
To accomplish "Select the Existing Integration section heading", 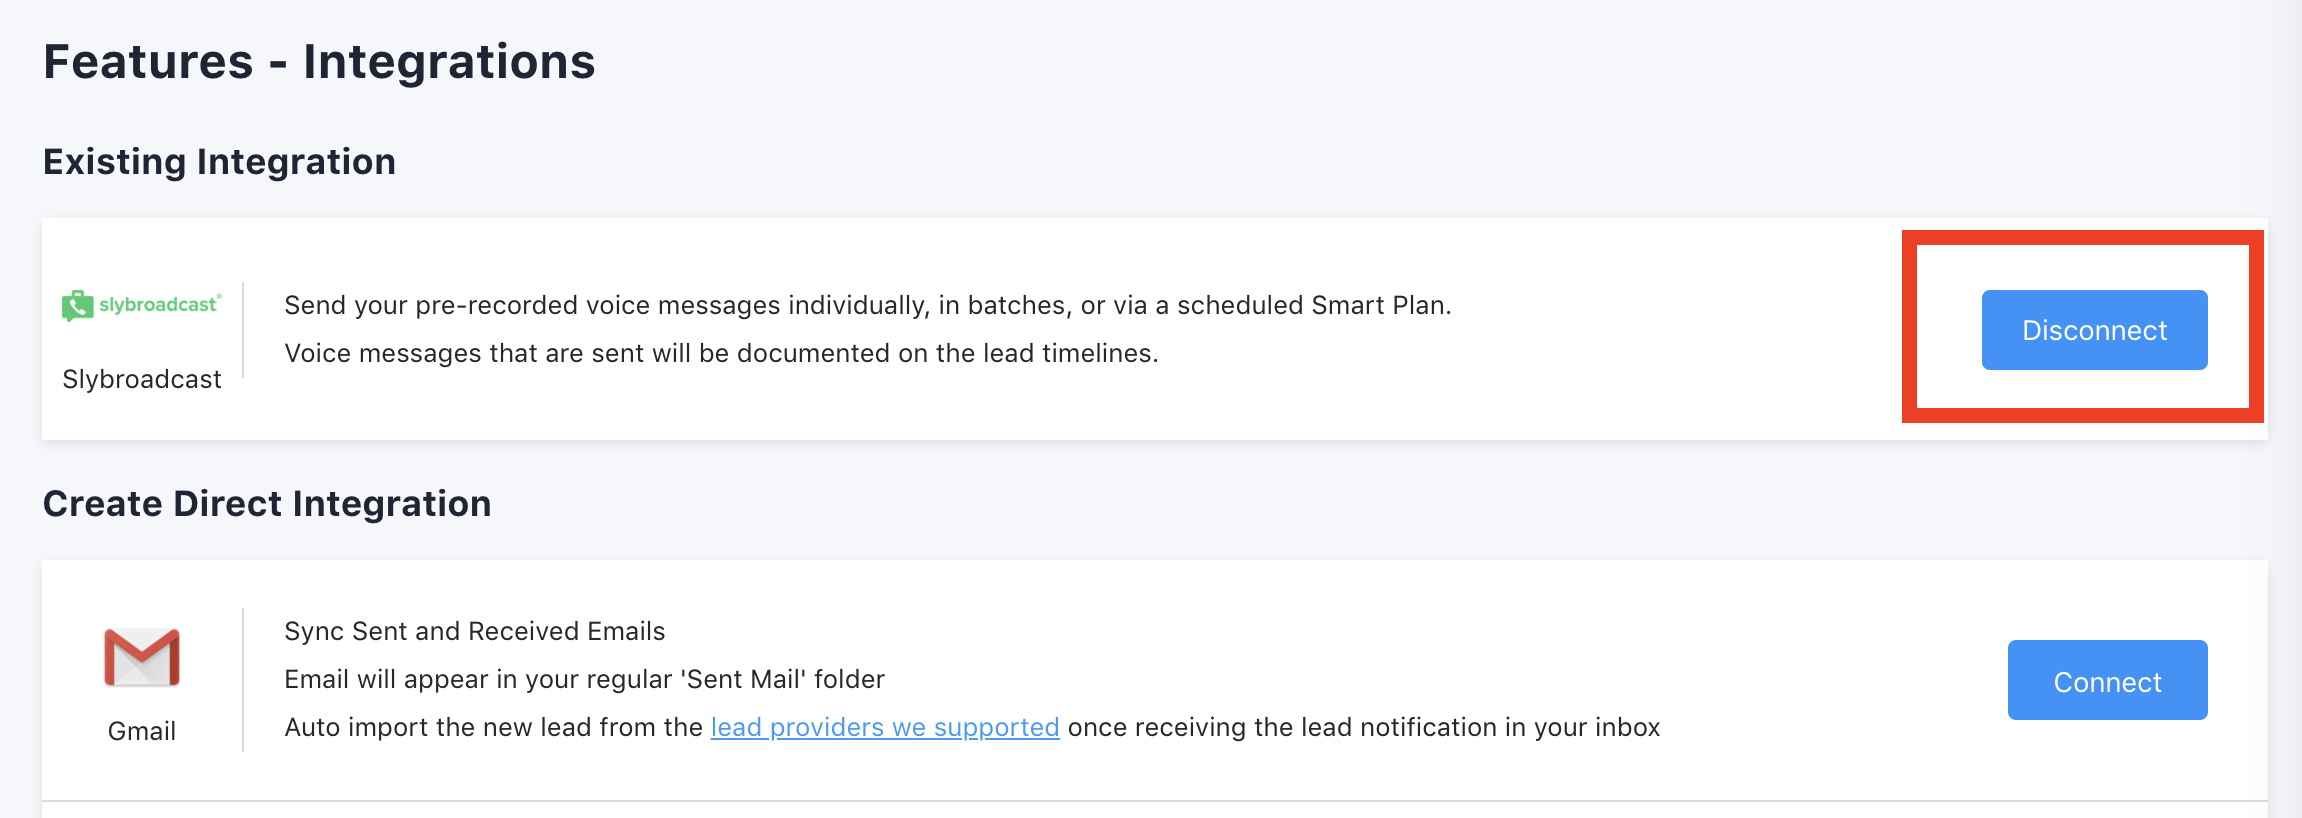I will [x=219, y=162].
